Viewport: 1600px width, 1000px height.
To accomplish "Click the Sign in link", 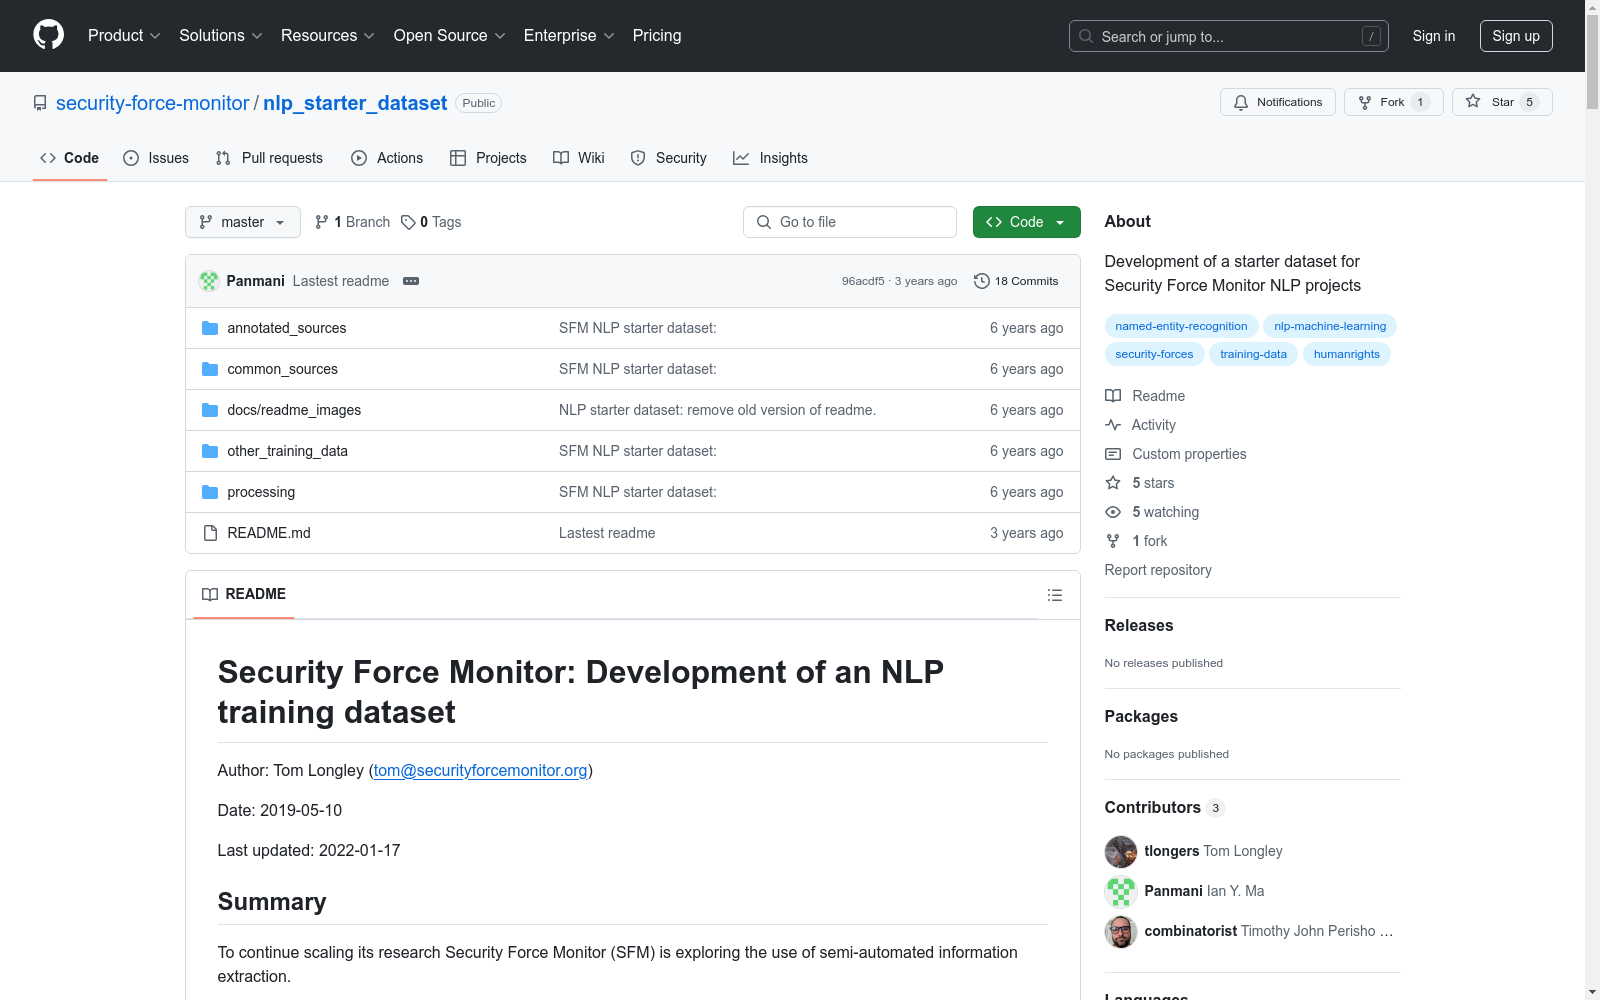I will pyautogui.click(x=1434, y=36).
